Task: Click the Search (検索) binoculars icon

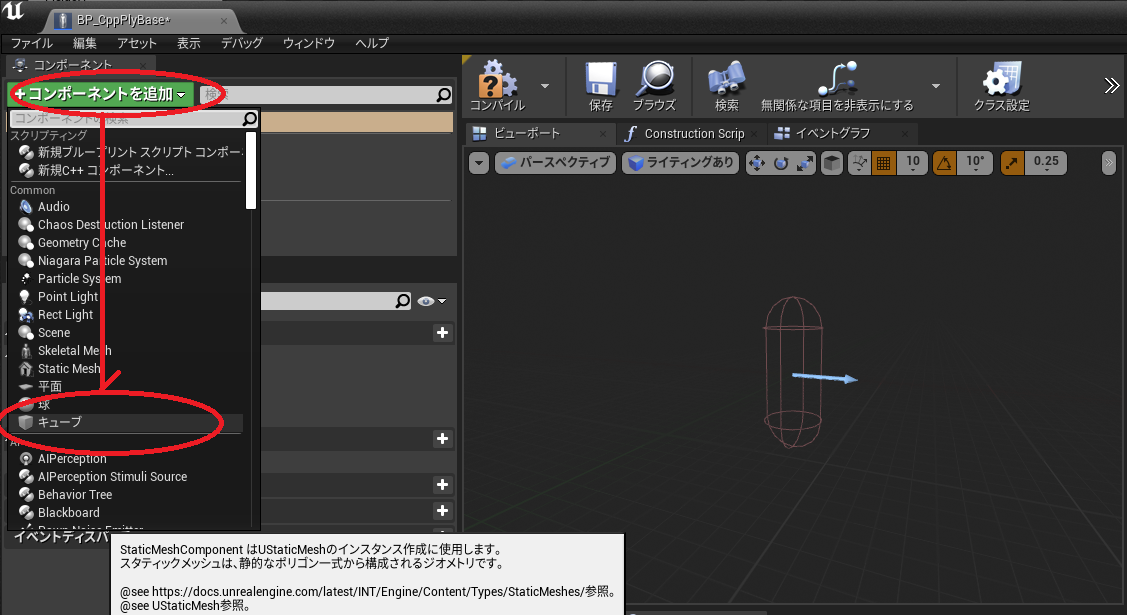Action: pos(727,85)
